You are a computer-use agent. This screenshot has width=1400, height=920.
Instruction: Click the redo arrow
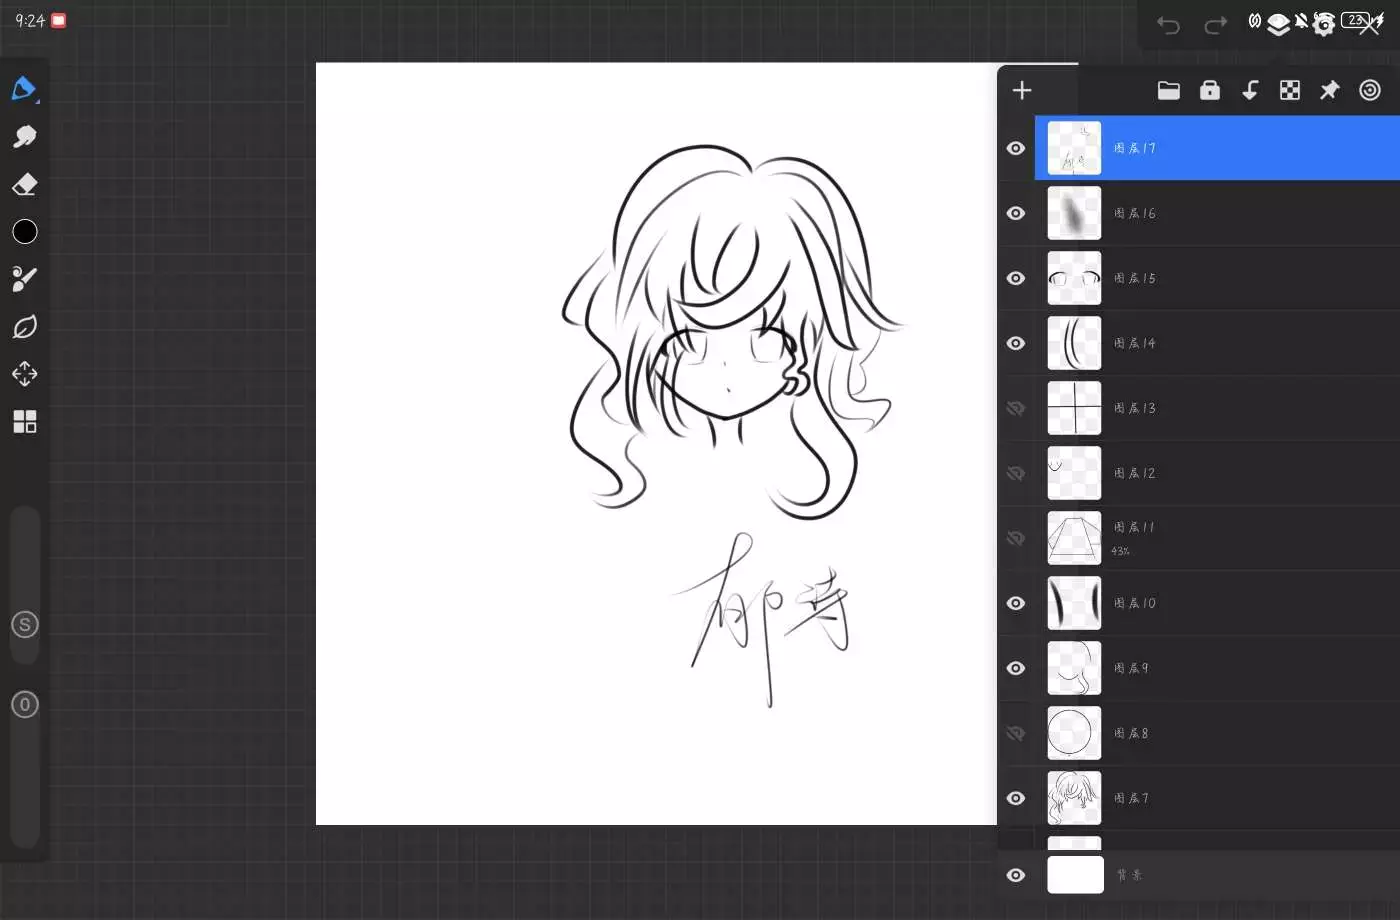1215,25
